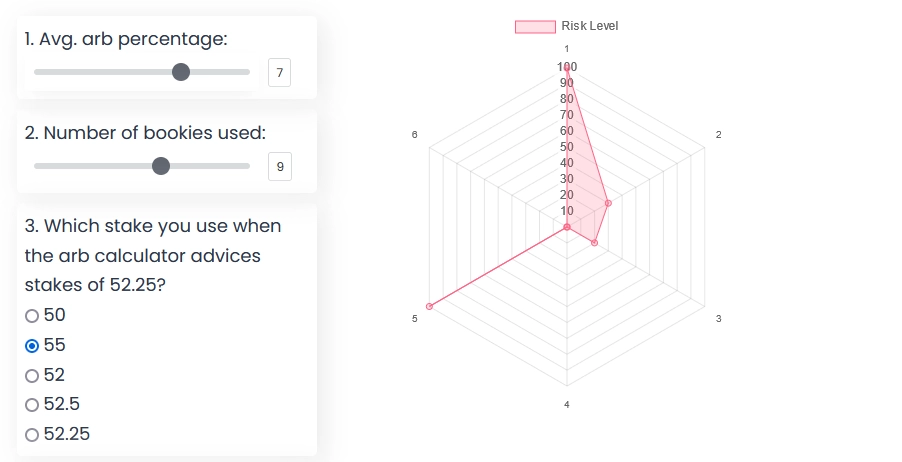Viewport: 902px width, 462px height.
Task: Toggle the Risk Level legend swatch
Action: pos(535,26)
